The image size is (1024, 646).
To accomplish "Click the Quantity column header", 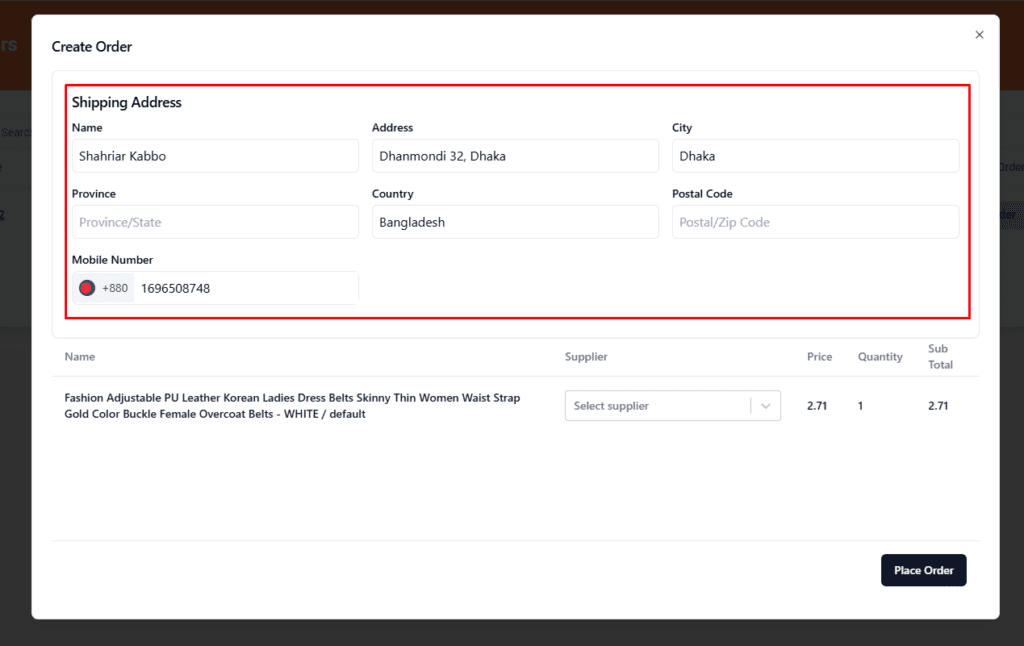I will 880,357.
